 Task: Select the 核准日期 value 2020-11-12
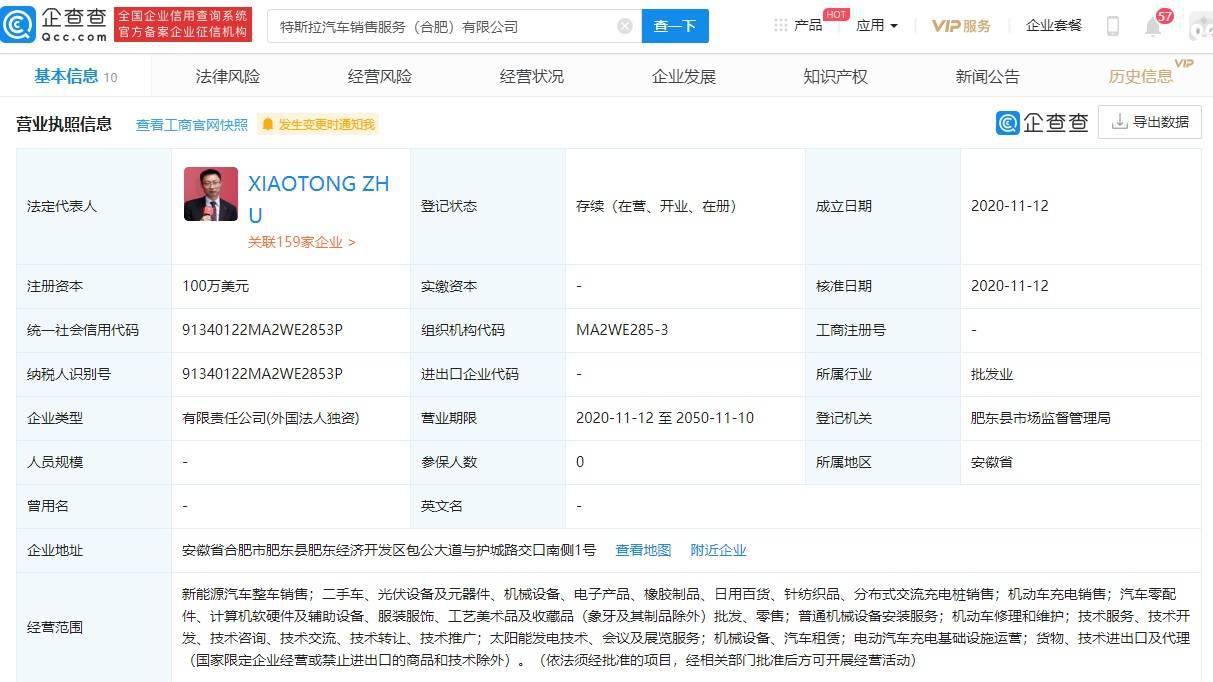point(1009,286)
